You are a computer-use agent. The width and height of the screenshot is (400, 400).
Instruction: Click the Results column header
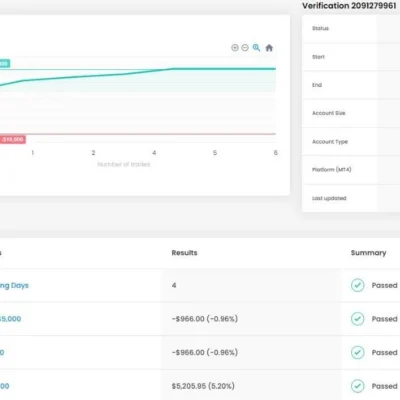184,253
